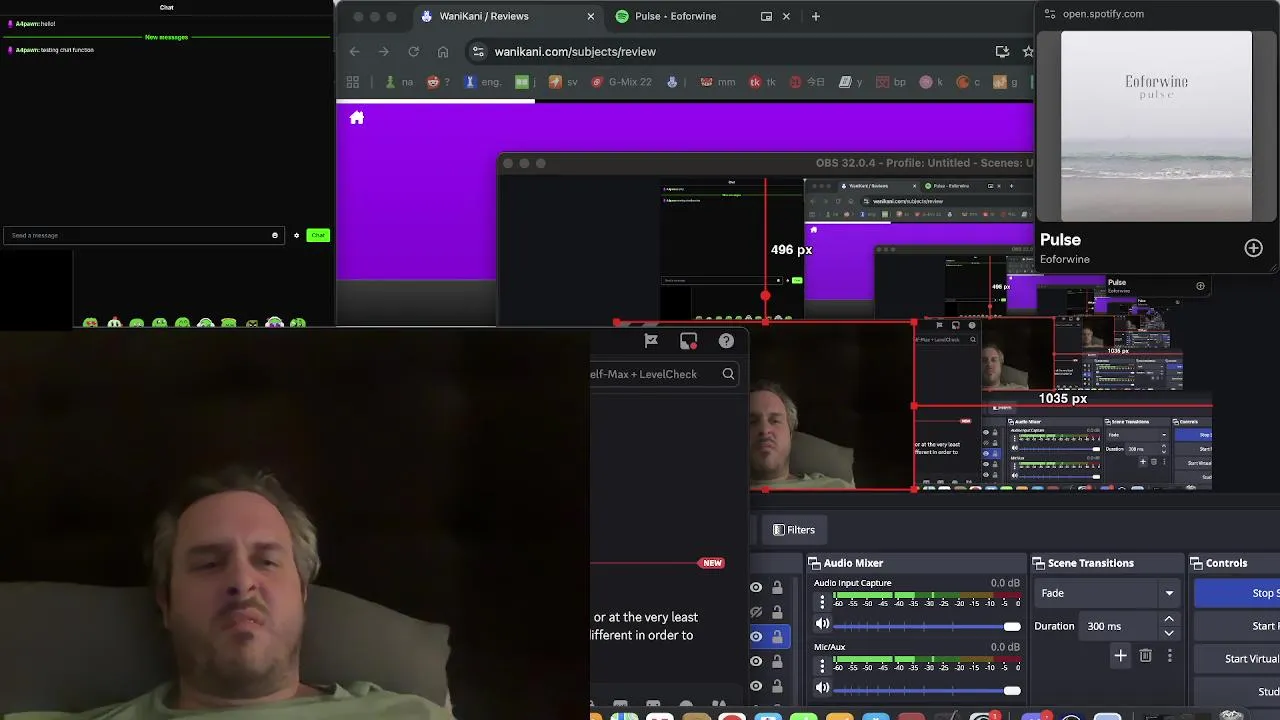Screen dimensions: 1280x720
Task: Detach the Scene Transitions dock
Action: (1039, 563)
